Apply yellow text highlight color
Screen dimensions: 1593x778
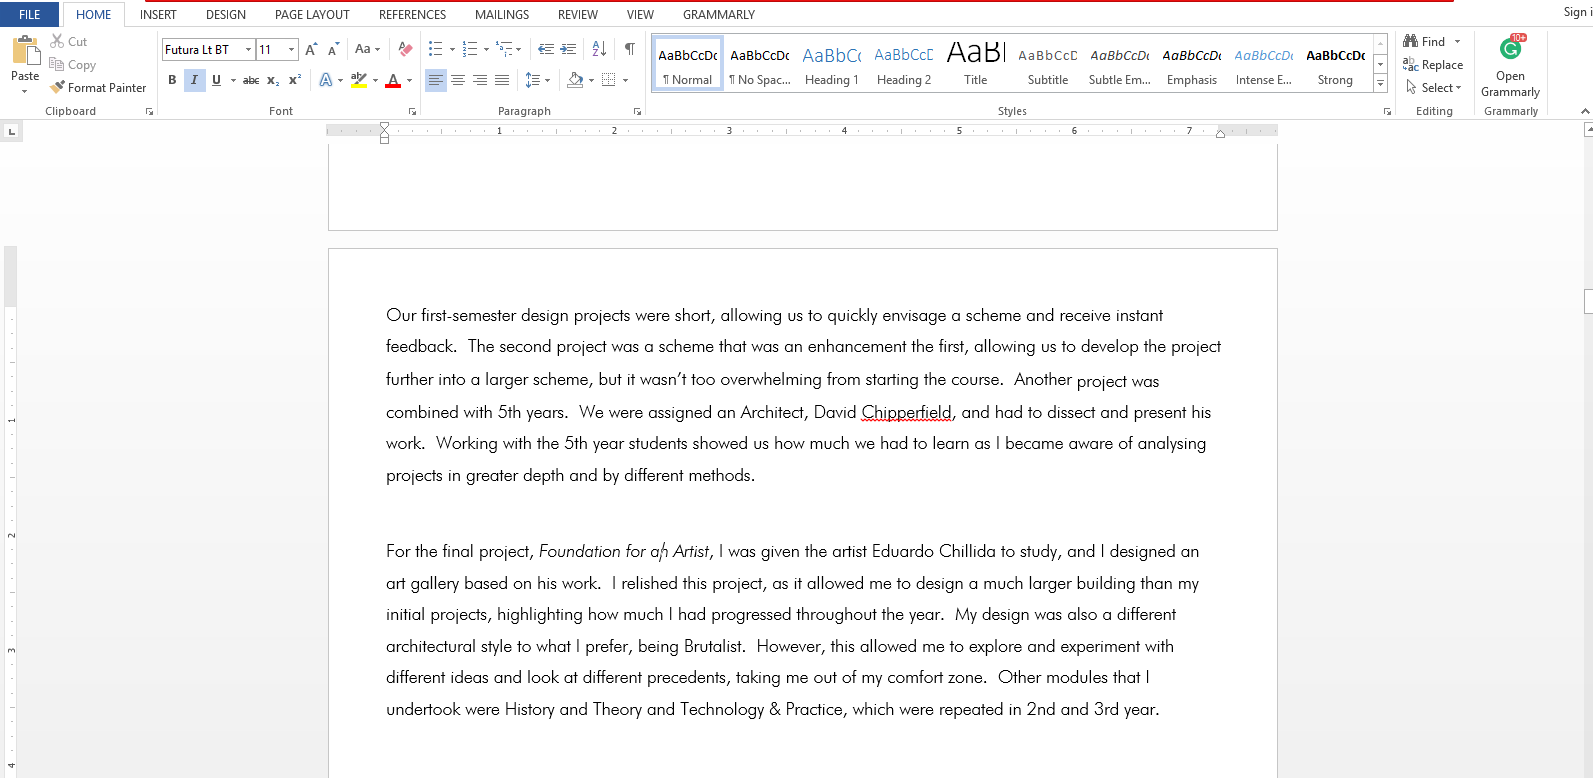click(x=359, y=80)
